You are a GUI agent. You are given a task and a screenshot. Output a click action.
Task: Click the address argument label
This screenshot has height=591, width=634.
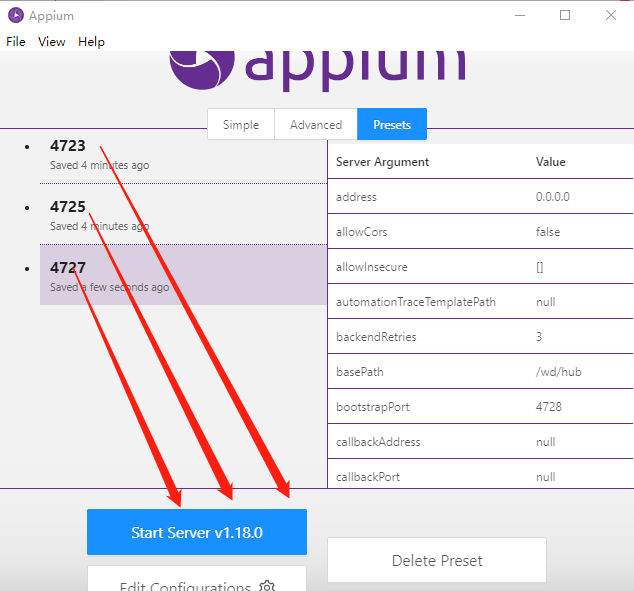tap(356, 197)
